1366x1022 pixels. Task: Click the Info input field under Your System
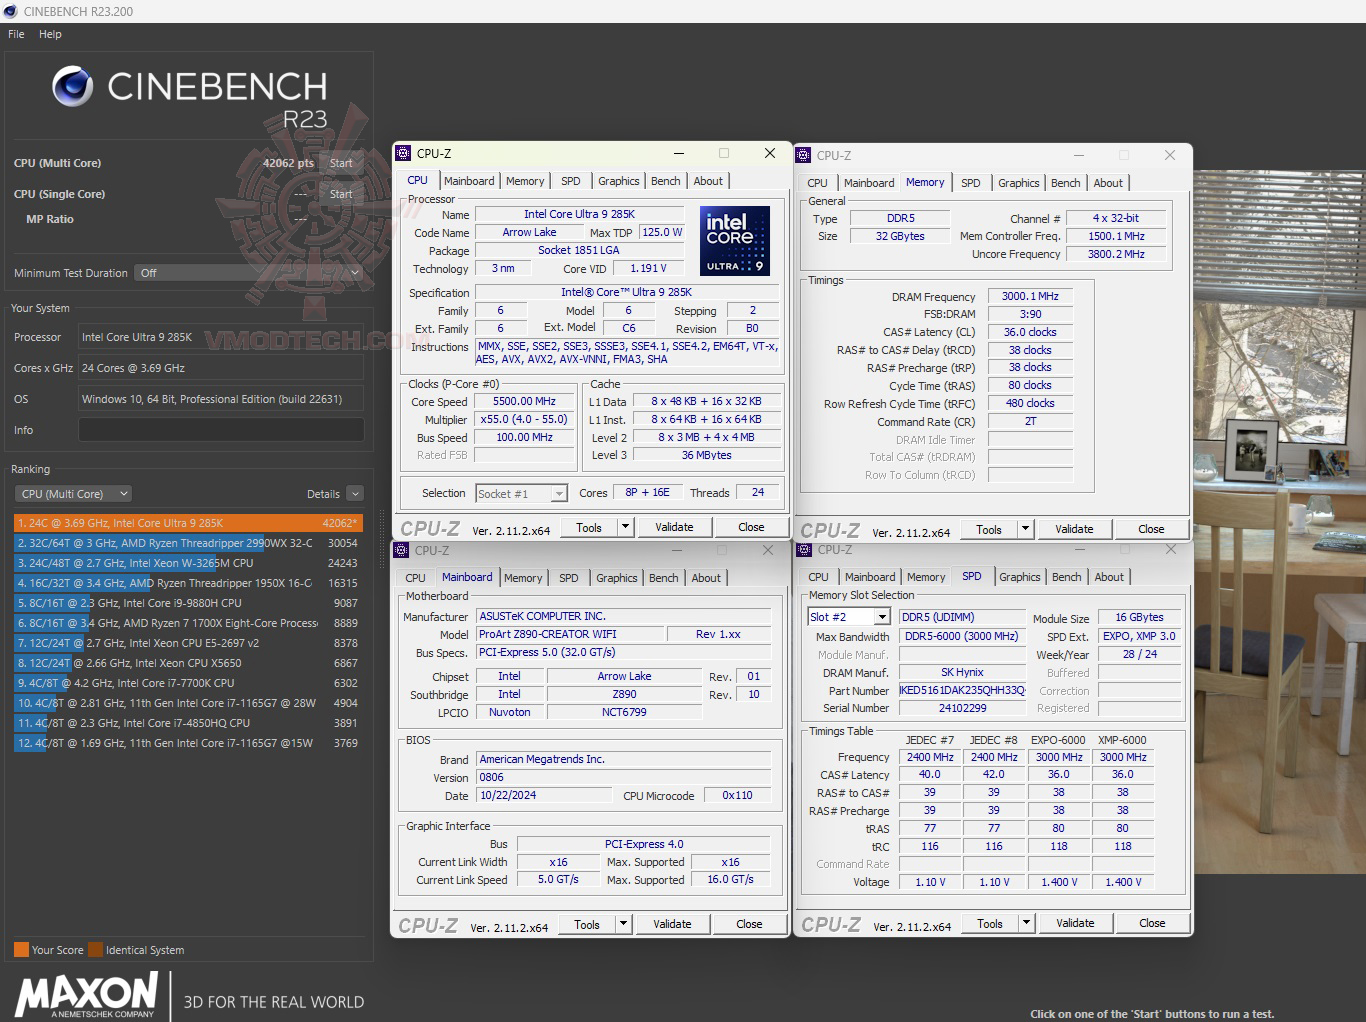pos(221,430)
